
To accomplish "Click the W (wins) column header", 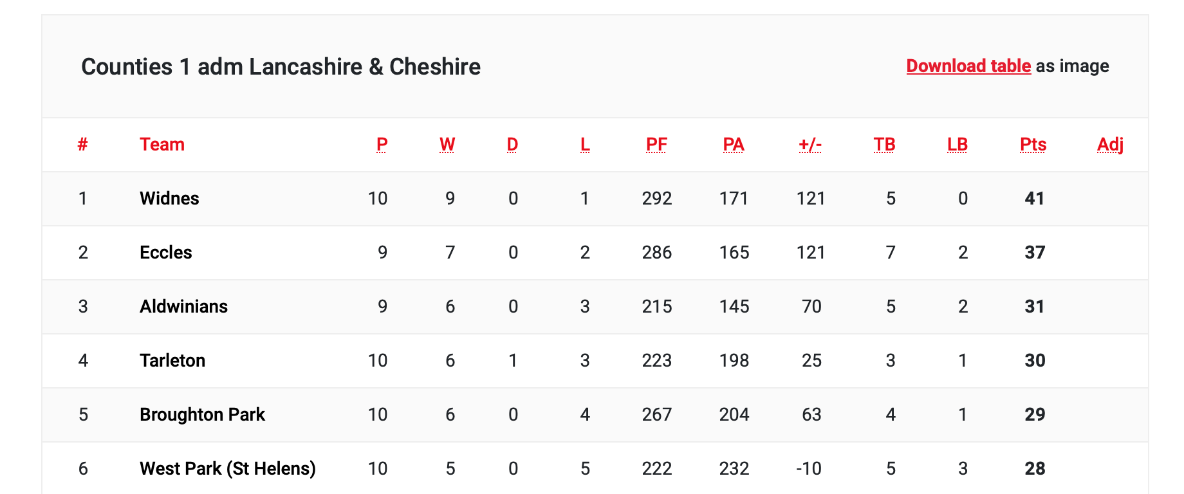I will [x=447, y=144].
